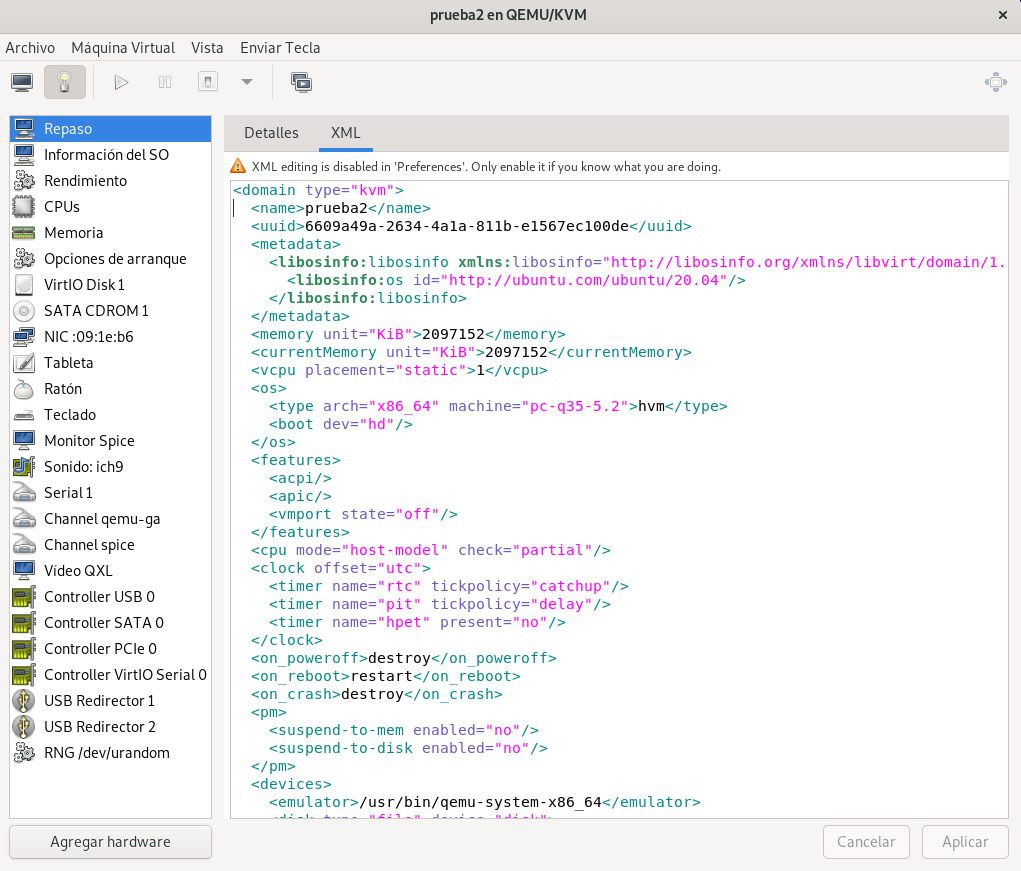The height and width of the screenshot is (871, 1021).
Task: Toggle the hardware details lightbulb view
Action: tap(64, 82)
